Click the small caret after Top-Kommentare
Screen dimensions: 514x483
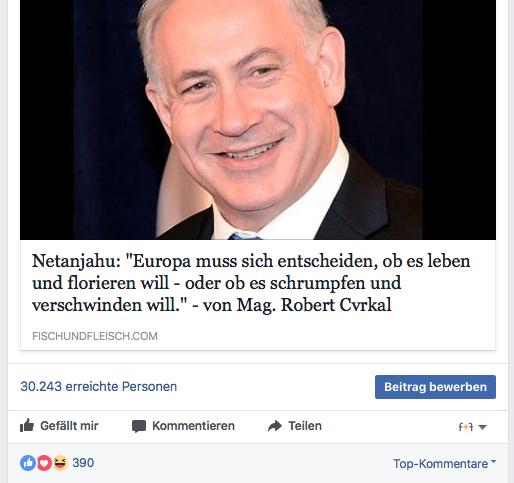pos(493,462)
